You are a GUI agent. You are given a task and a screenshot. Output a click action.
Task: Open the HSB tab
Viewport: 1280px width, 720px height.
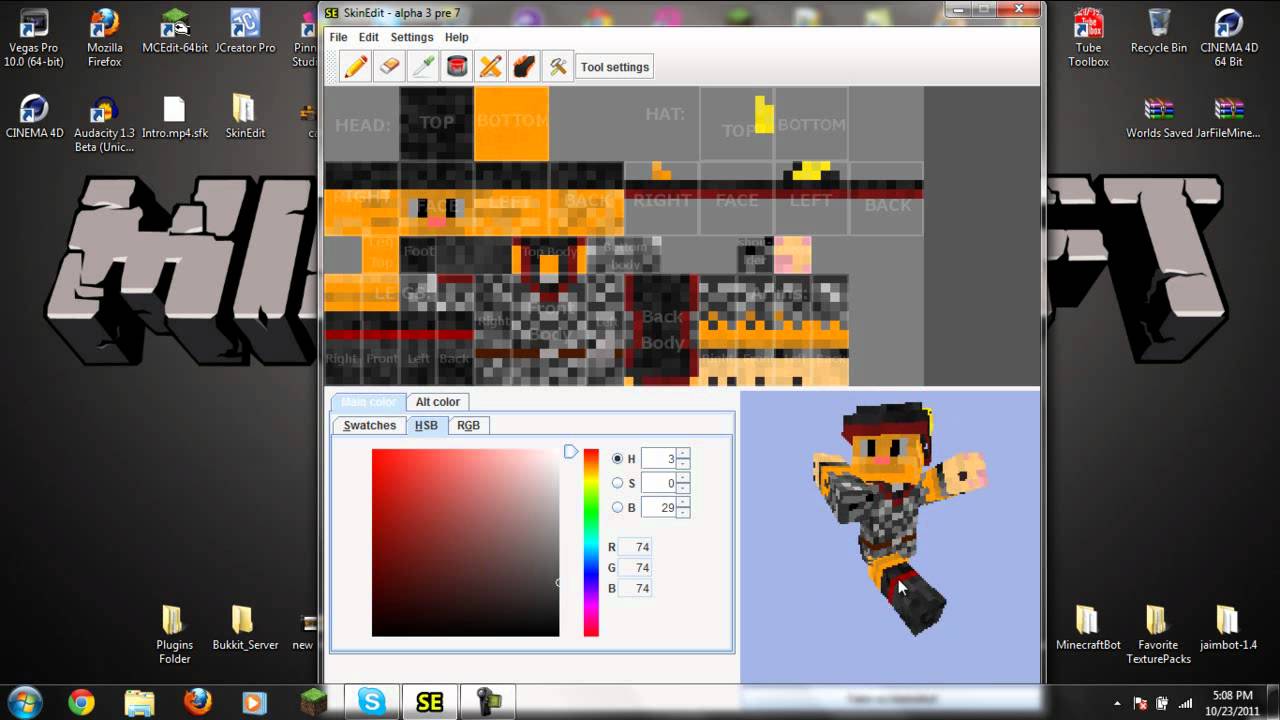tap(427, 425)
